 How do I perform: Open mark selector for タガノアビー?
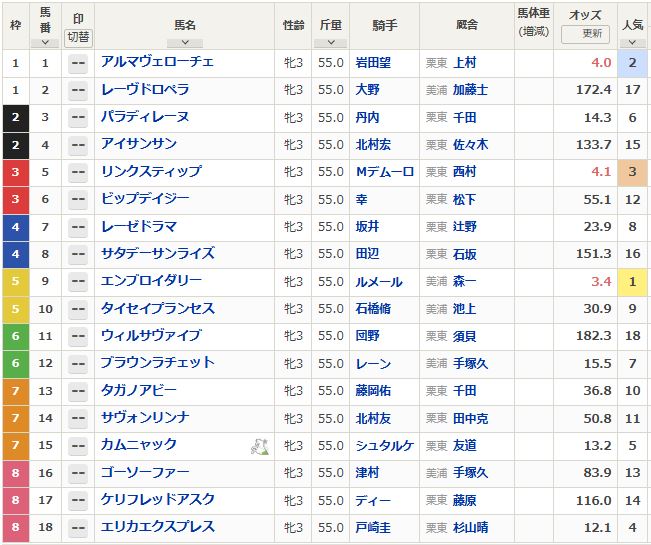pos(78,391)
